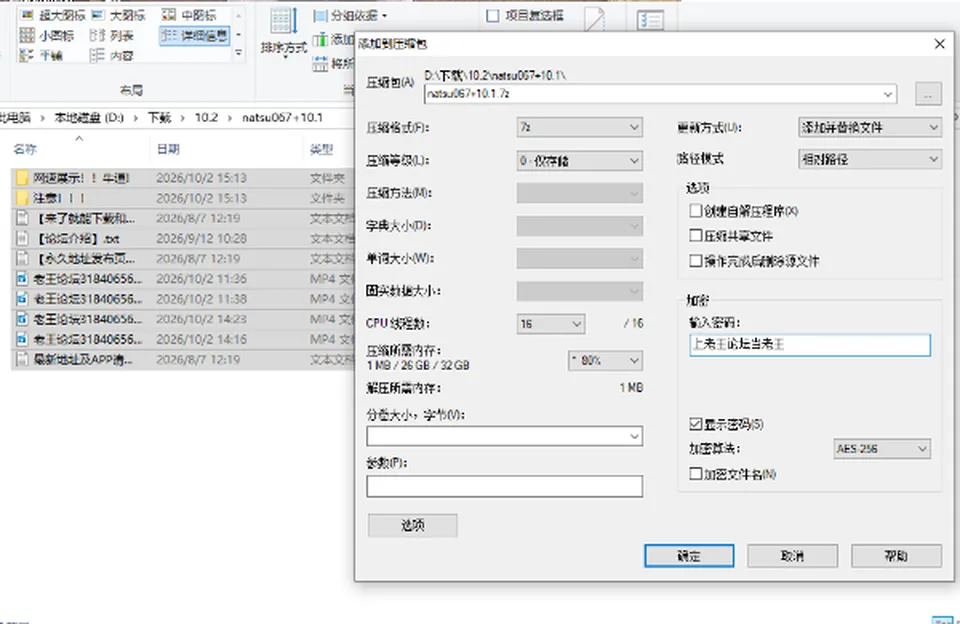Confirm archive creation with 确定
Viewport: 960px width, 624px height.
pyautogui.click(x=689, y=556)
